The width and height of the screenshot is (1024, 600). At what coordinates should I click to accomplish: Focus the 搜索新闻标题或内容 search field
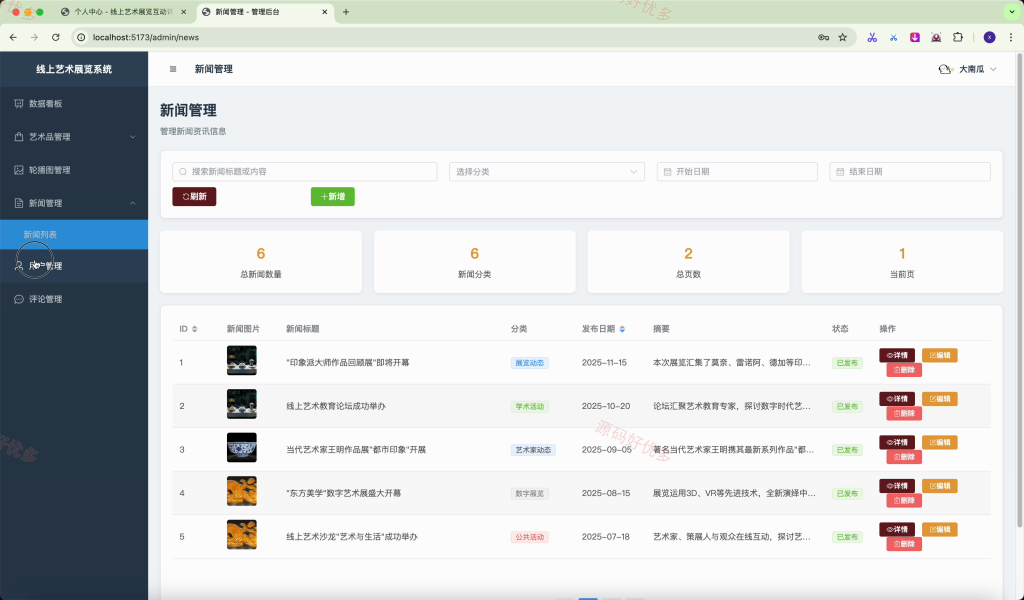(304, 172)
